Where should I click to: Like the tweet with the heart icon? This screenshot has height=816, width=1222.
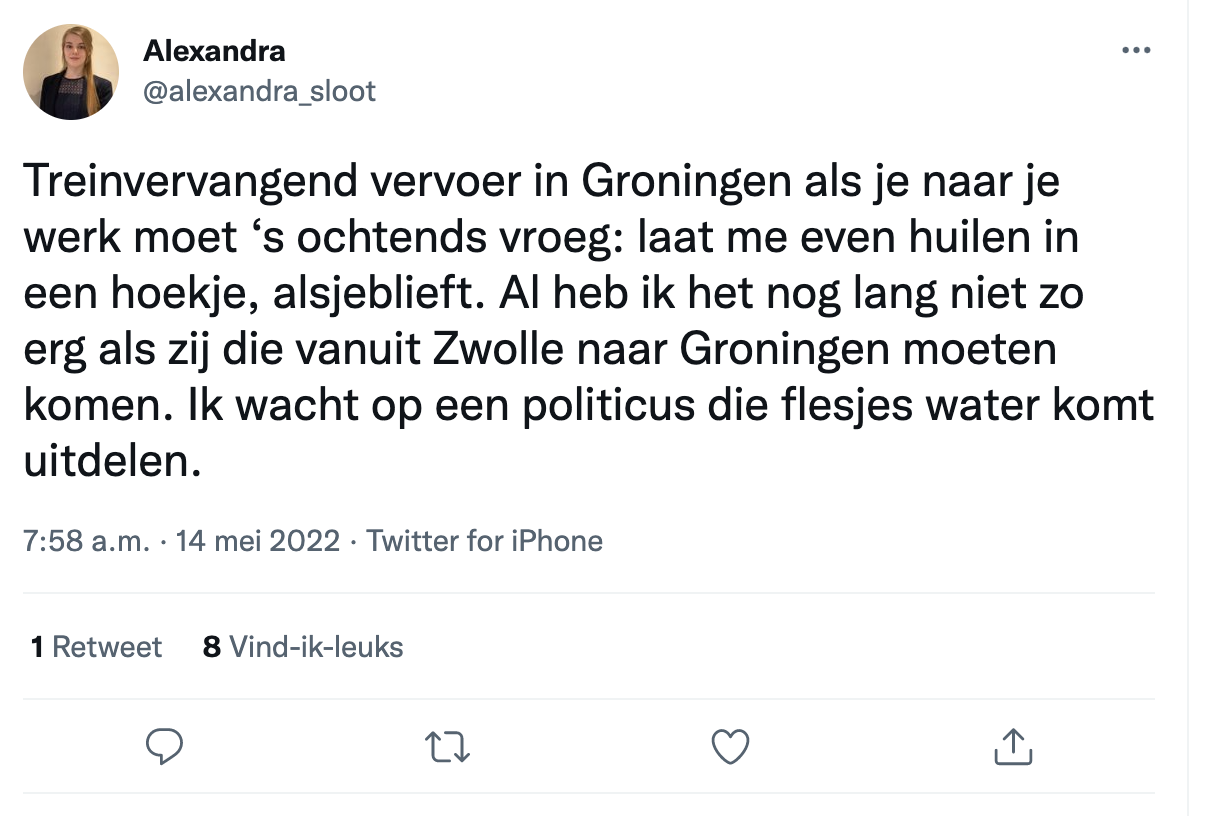(730, 747)
